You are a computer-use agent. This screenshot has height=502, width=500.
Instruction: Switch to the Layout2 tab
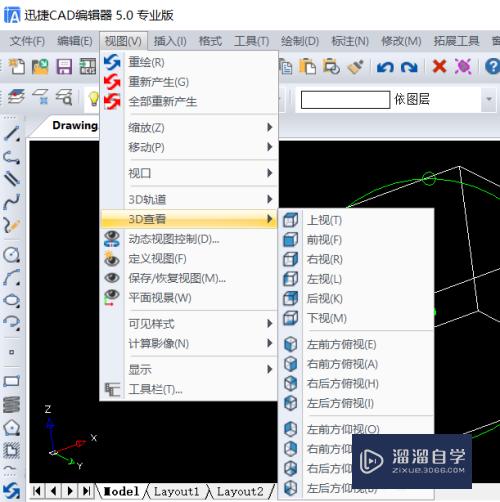click(240, 491)
